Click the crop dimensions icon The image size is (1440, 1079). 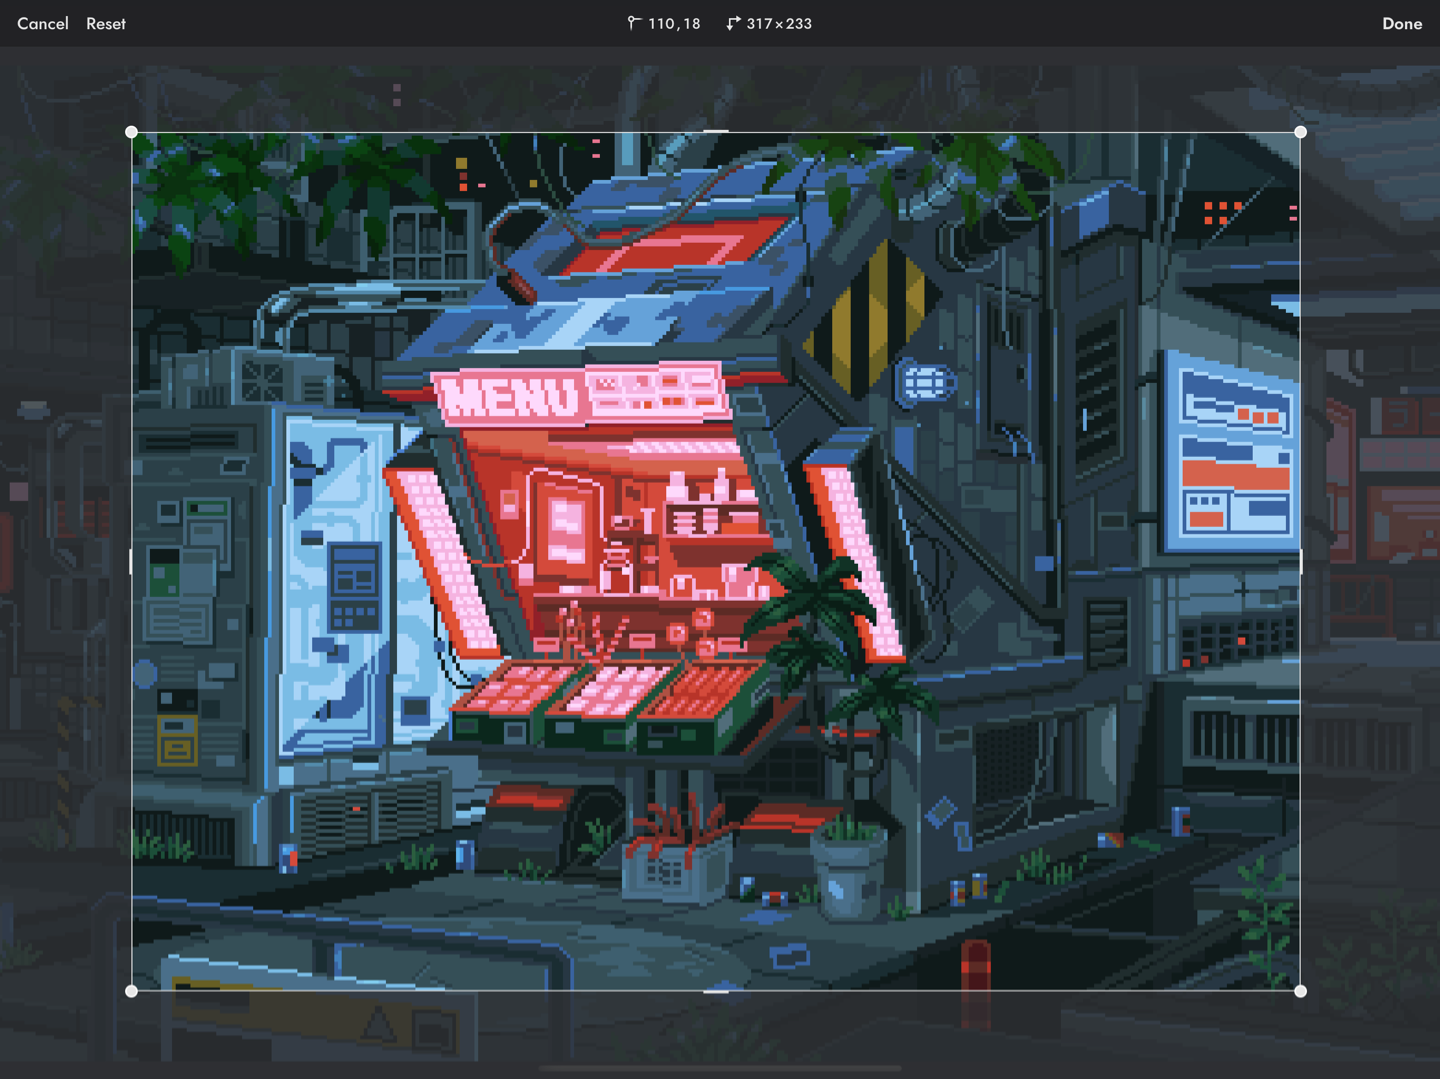pos(733,22)
